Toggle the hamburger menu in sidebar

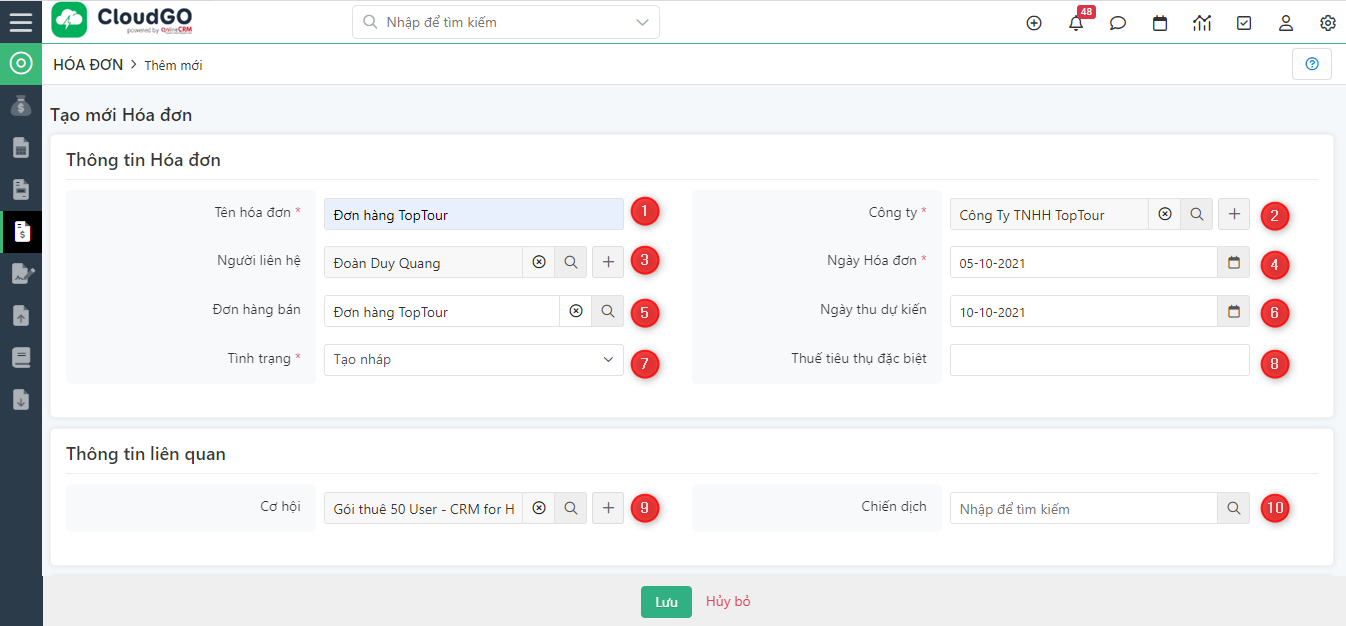click(21, 21)
